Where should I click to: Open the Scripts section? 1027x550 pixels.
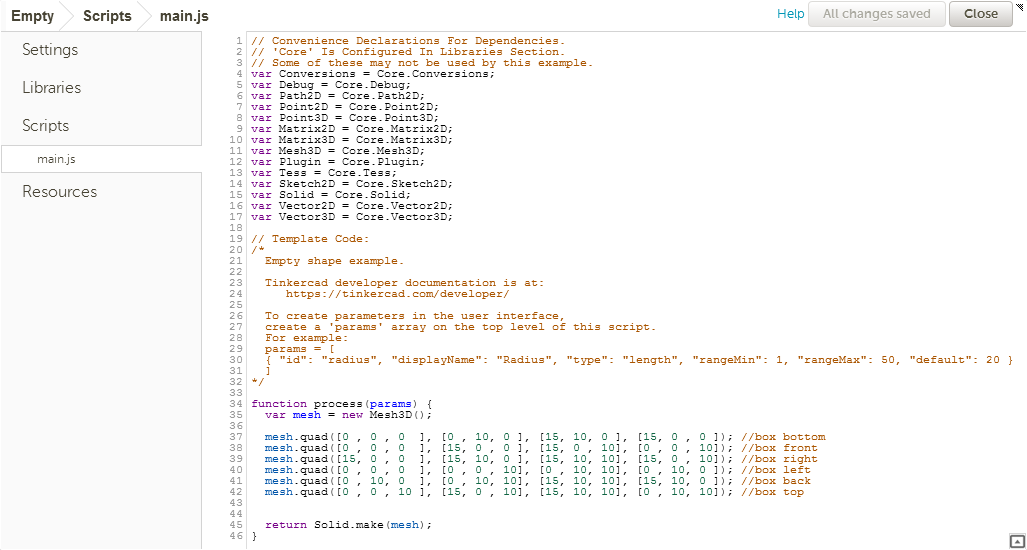pyautogui.click(x=46, y=126)
